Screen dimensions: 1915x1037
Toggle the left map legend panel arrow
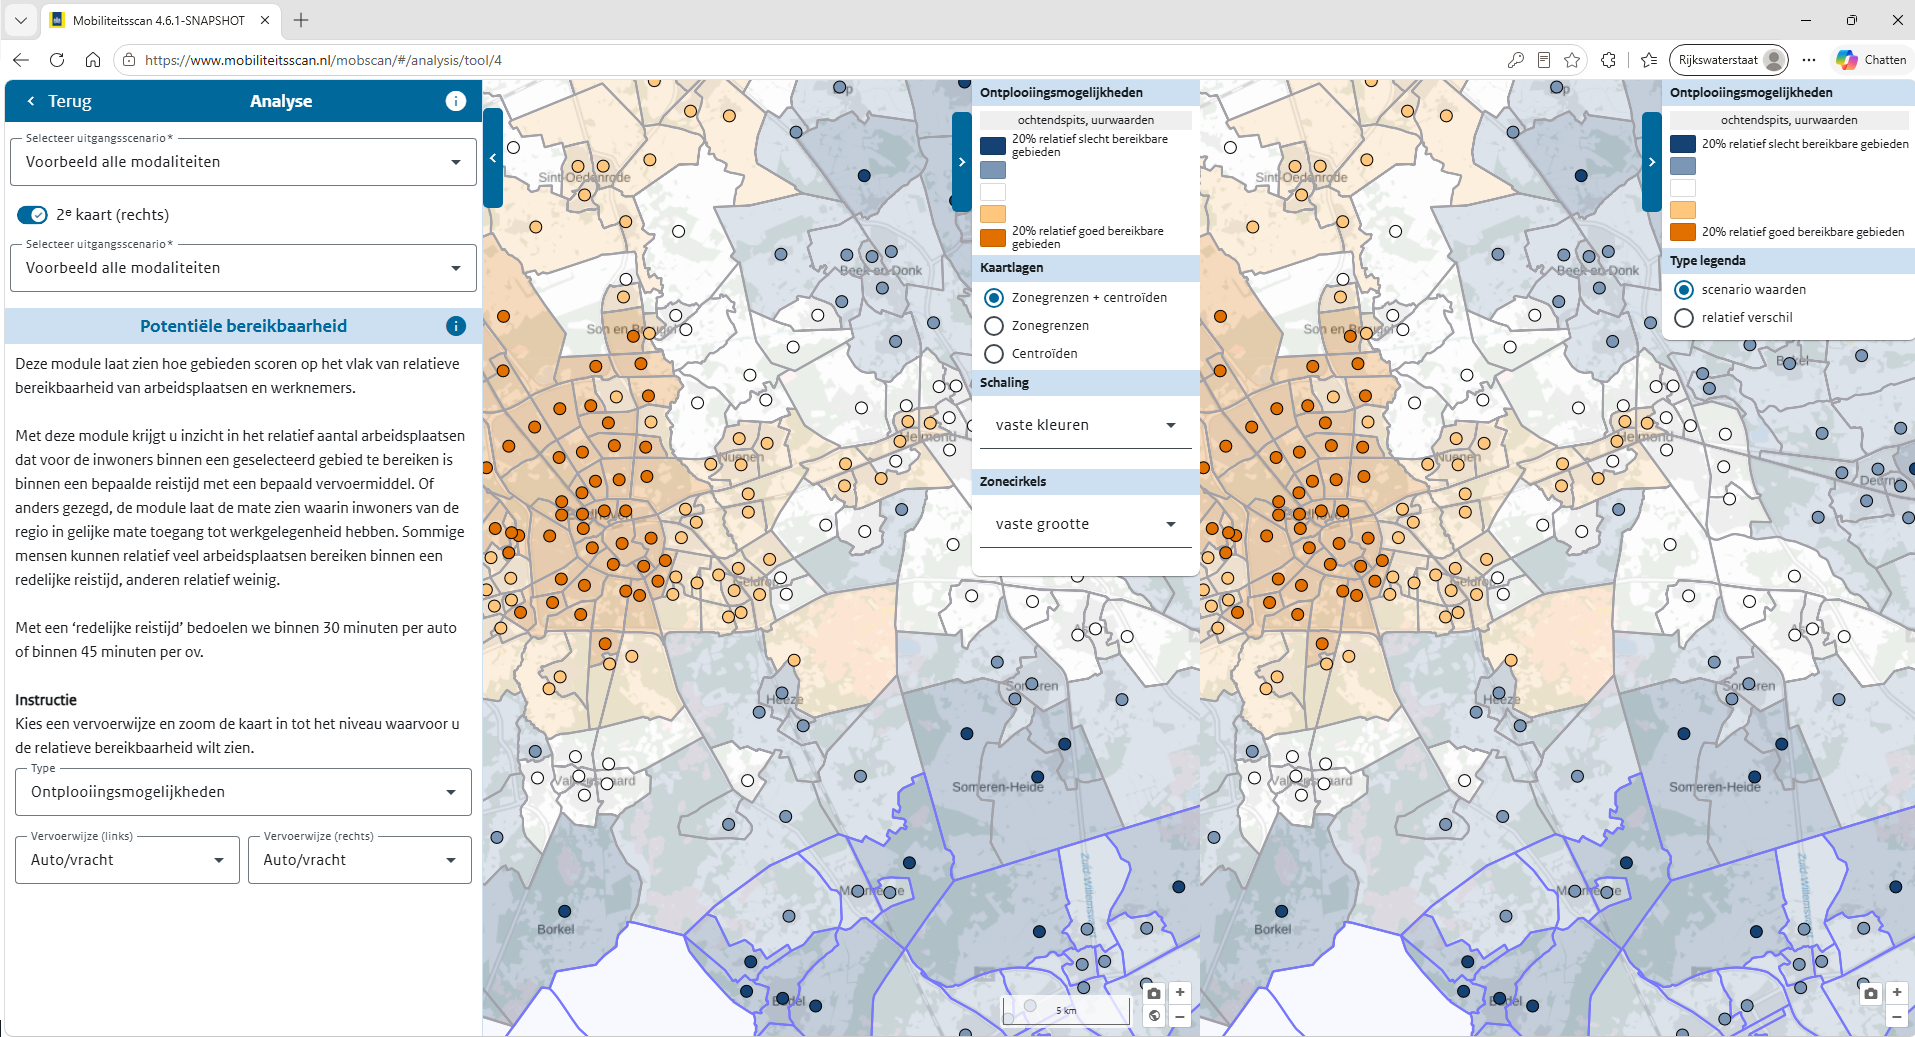(x=962, y=162)
